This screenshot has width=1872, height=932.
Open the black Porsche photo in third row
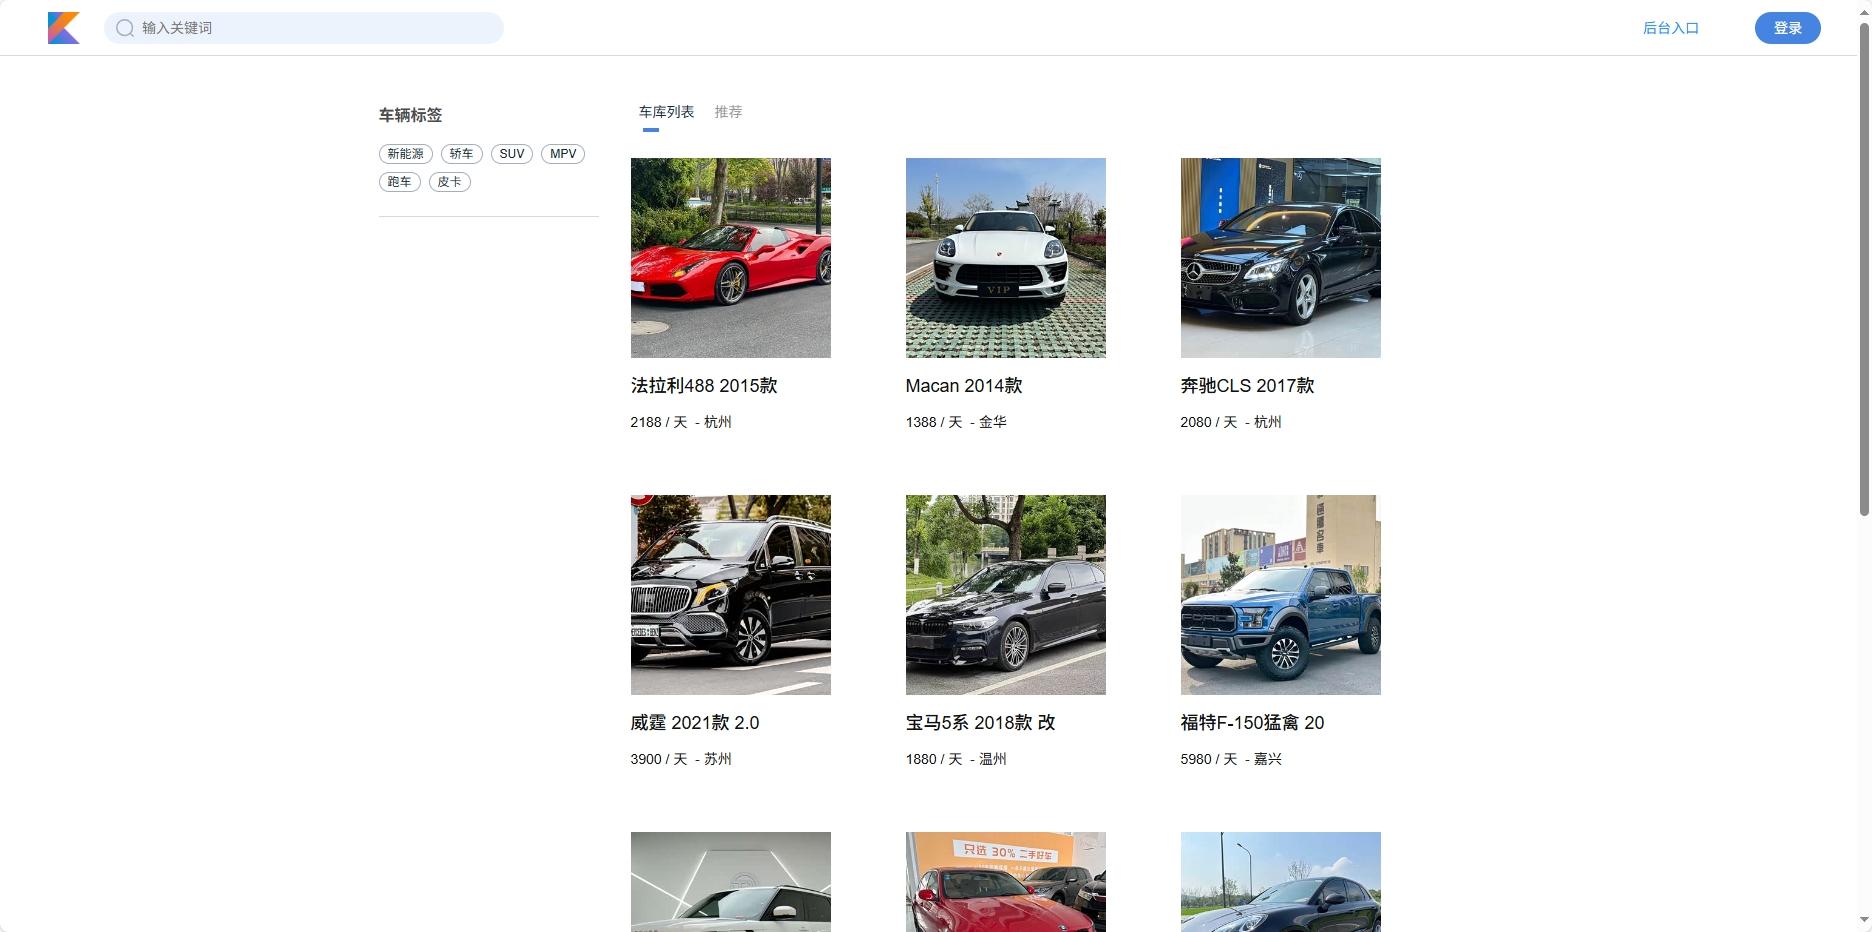1281,882
